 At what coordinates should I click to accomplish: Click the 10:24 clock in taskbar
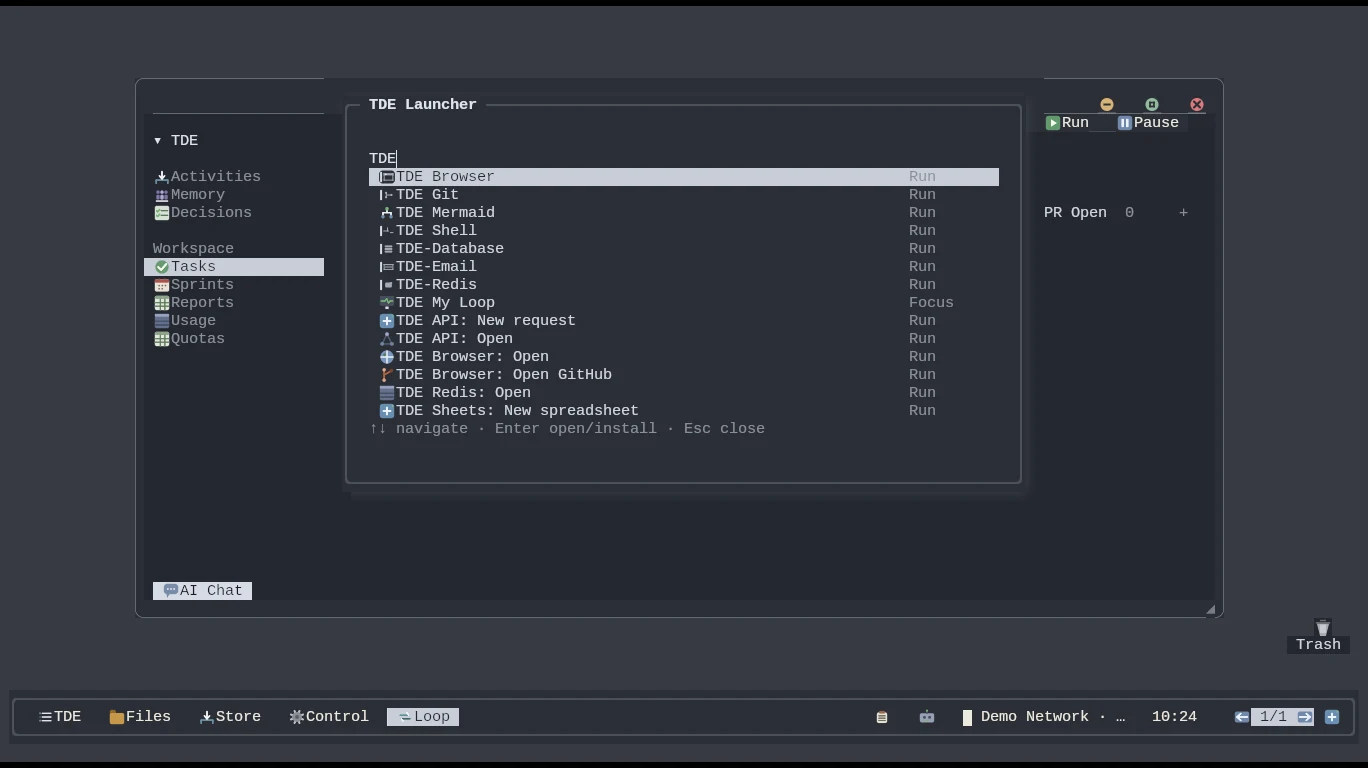coord(1174,717)
